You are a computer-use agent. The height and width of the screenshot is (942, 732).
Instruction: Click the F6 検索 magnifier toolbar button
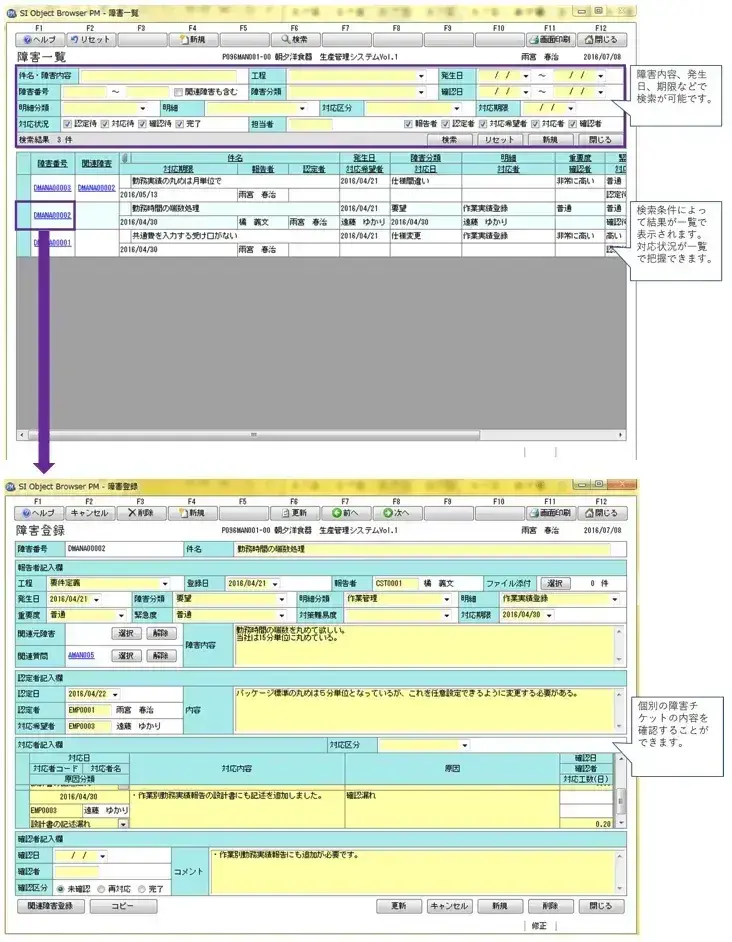[294, 40]
